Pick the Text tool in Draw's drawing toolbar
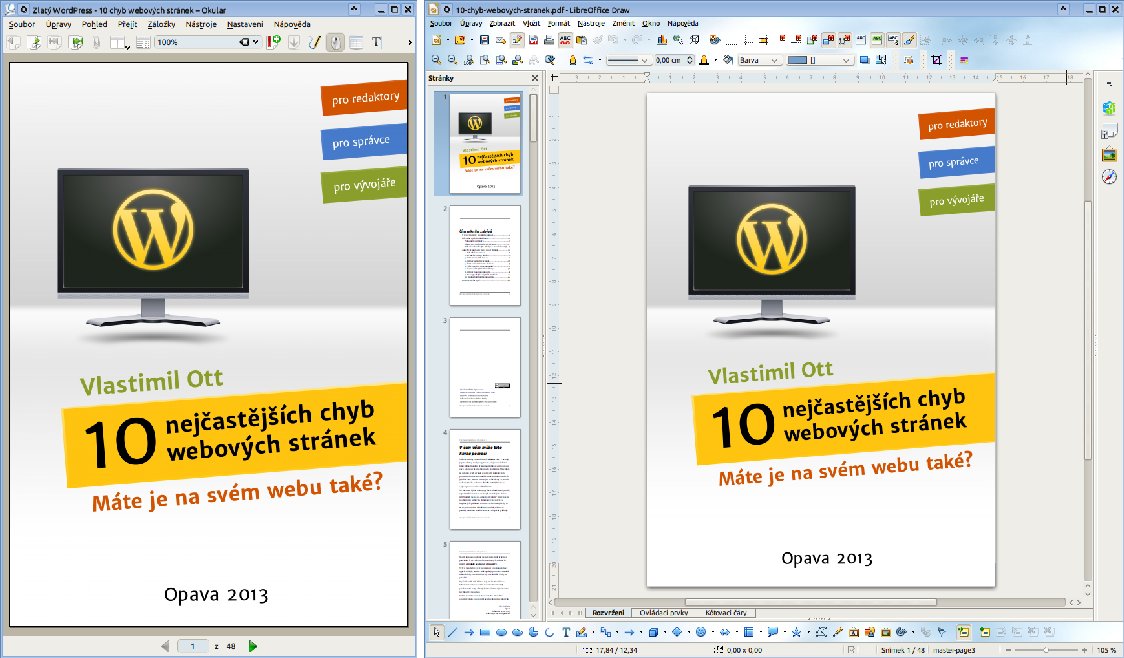 click(x=566, y=632)
